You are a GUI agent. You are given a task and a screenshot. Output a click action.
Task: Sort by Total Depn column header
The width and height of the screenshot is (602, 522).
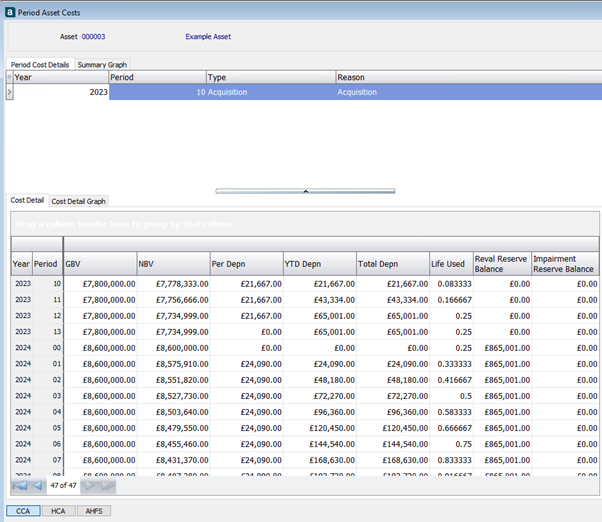[393, 264]
